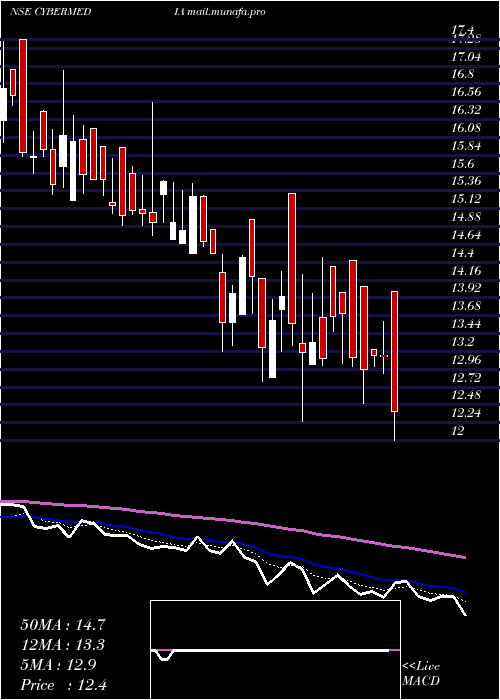The width and height of the screenshot is (500, 700).
Task: Click the MACD inset chart box
Action: click(x=275, y=650)
